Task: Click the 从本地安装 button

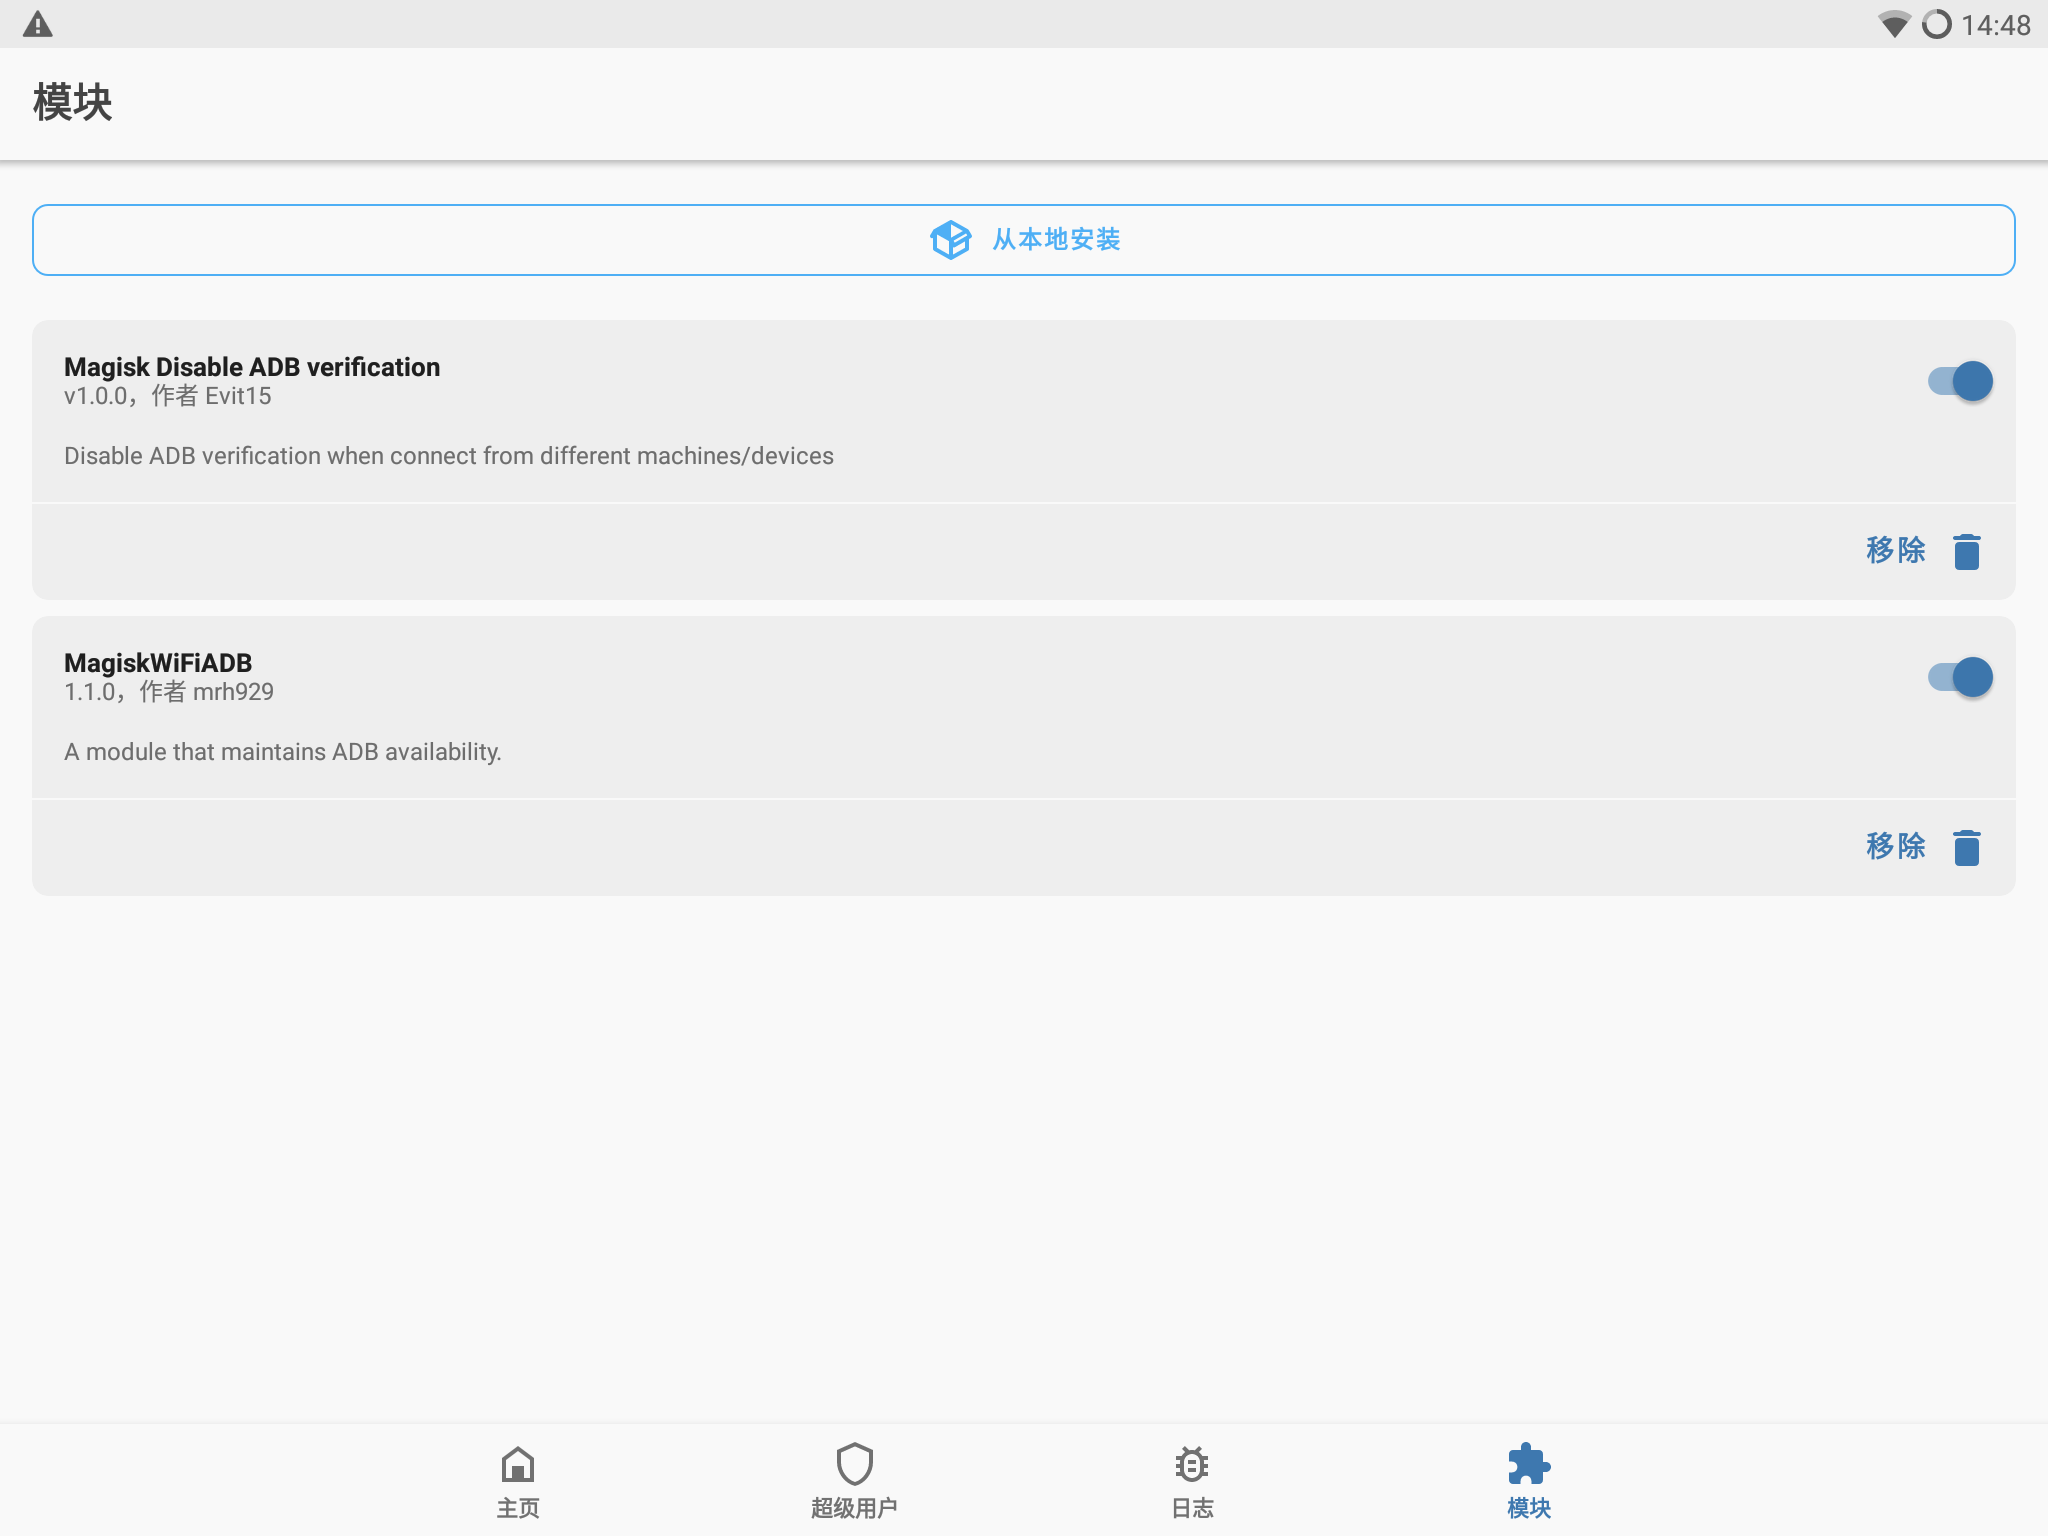Action: point(1023,240)
